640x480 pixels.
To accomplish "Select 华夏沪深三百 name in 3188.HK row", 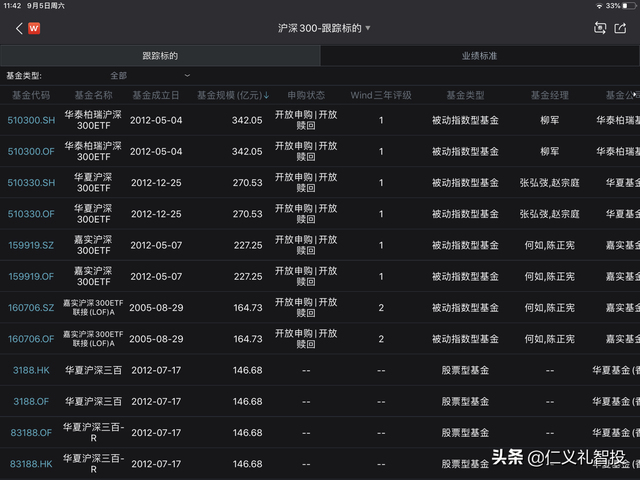I will coord(93,370).
